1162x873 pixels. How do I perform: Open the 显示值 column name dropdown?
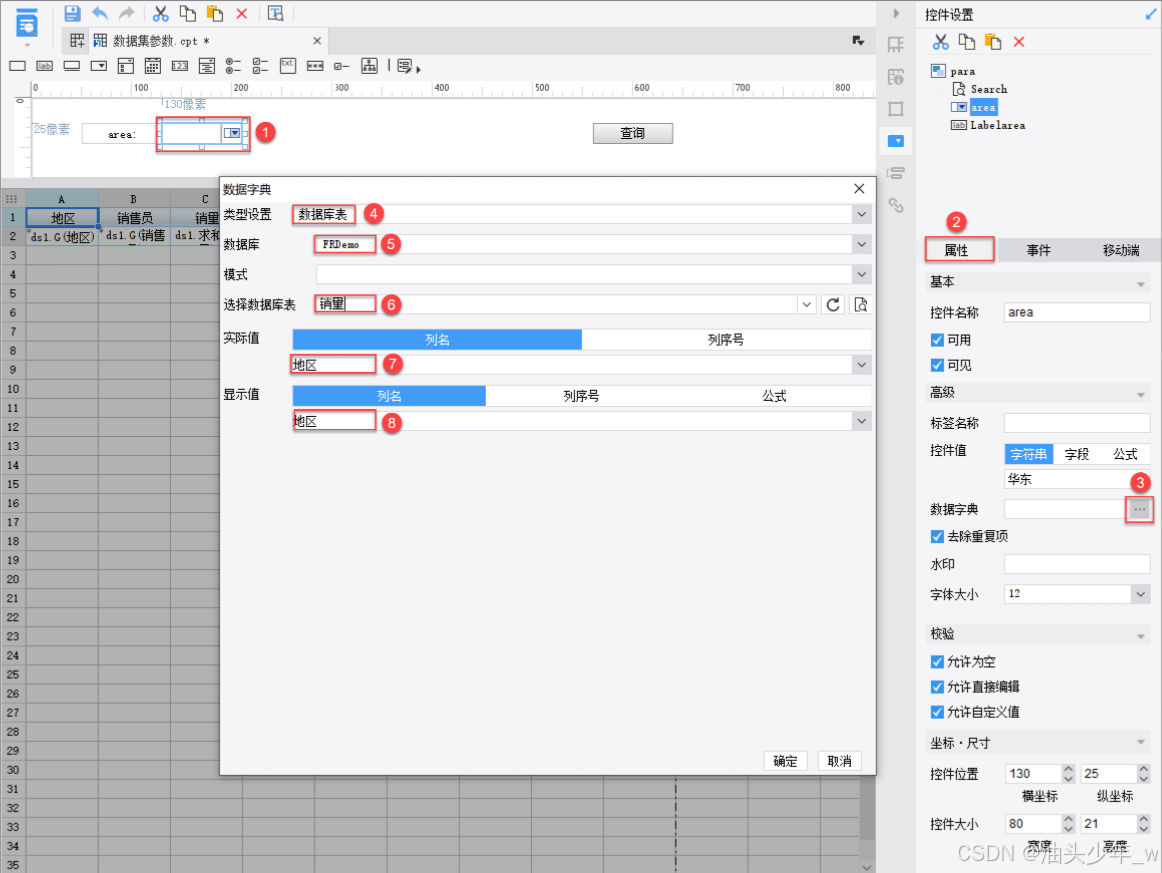tap(861, 421)
